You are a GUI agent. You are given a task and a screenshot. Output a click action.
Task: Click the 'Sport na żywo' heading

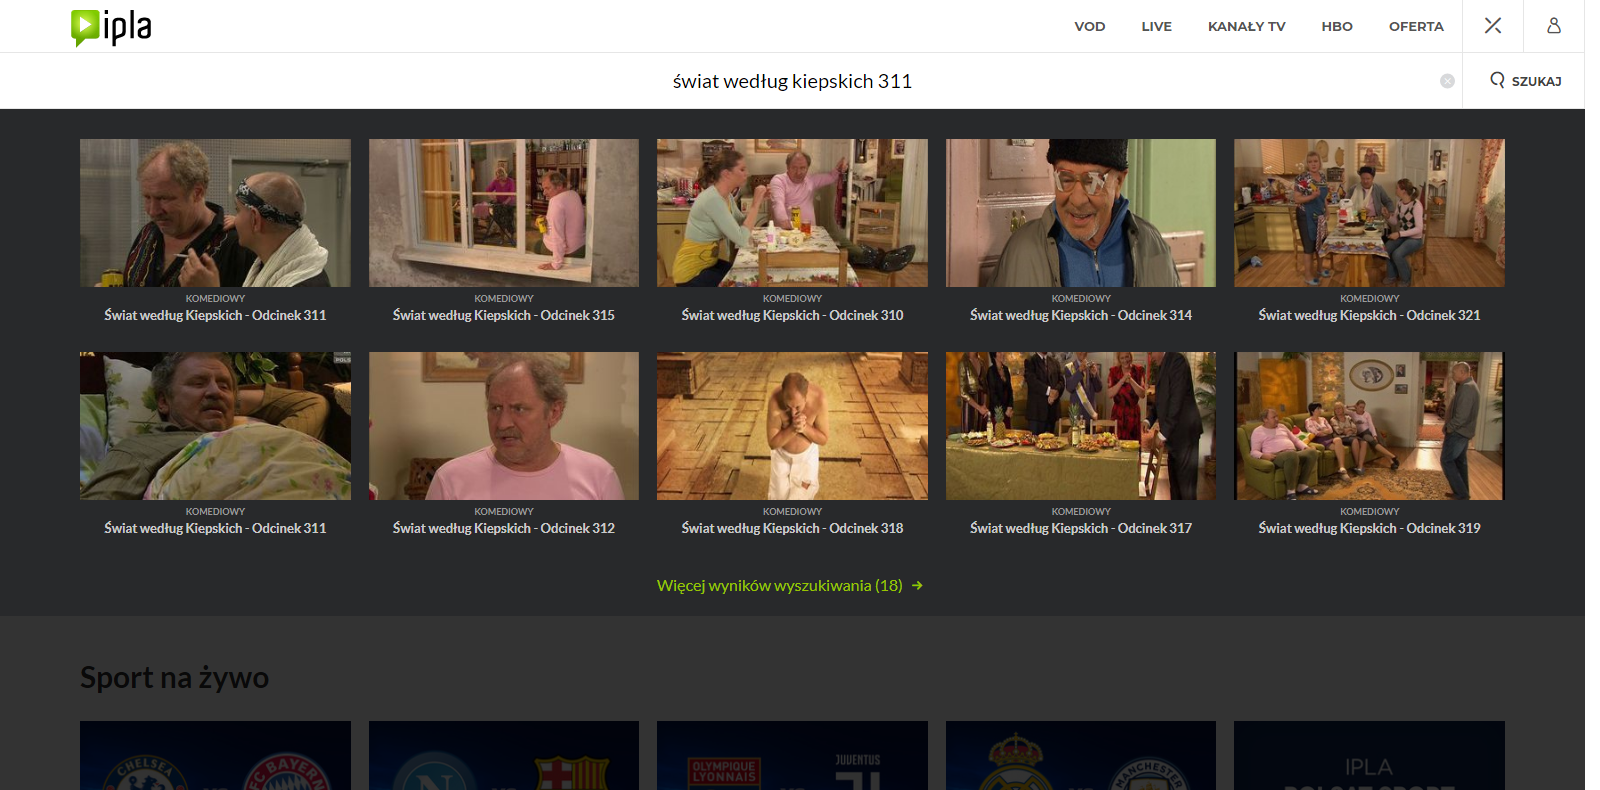(x=174, y=677)
